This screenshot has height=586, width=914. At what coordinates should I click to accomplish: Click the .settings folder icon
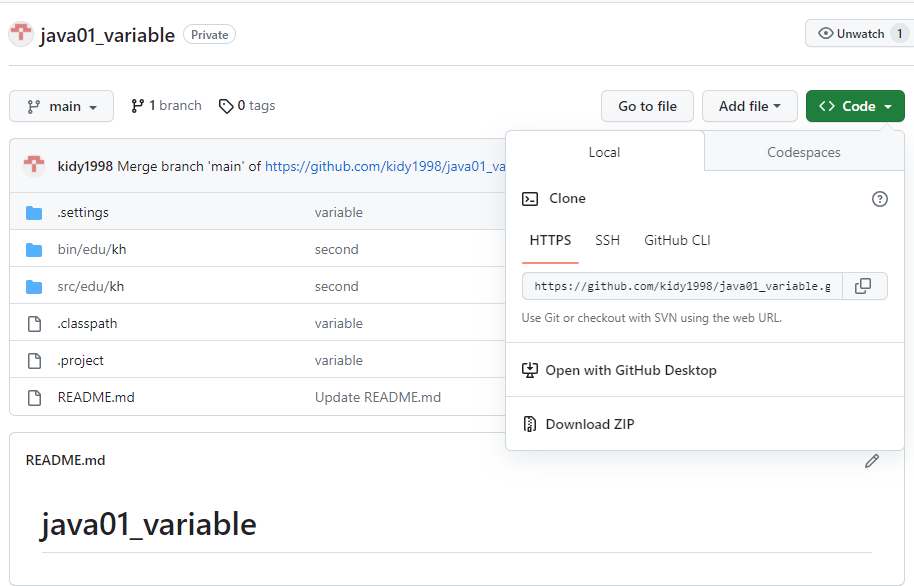[35, 212]
